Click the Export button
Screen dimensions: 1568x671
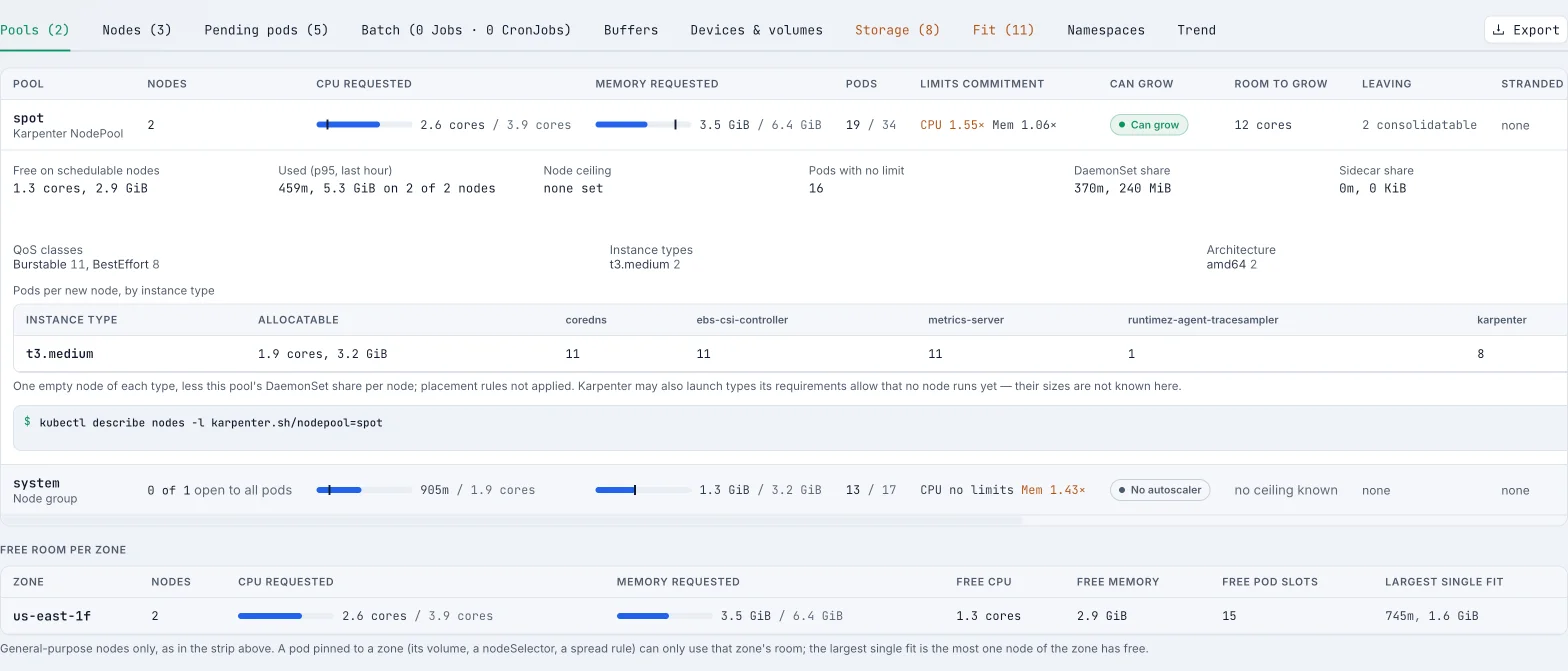click(x=1526, y=30)
